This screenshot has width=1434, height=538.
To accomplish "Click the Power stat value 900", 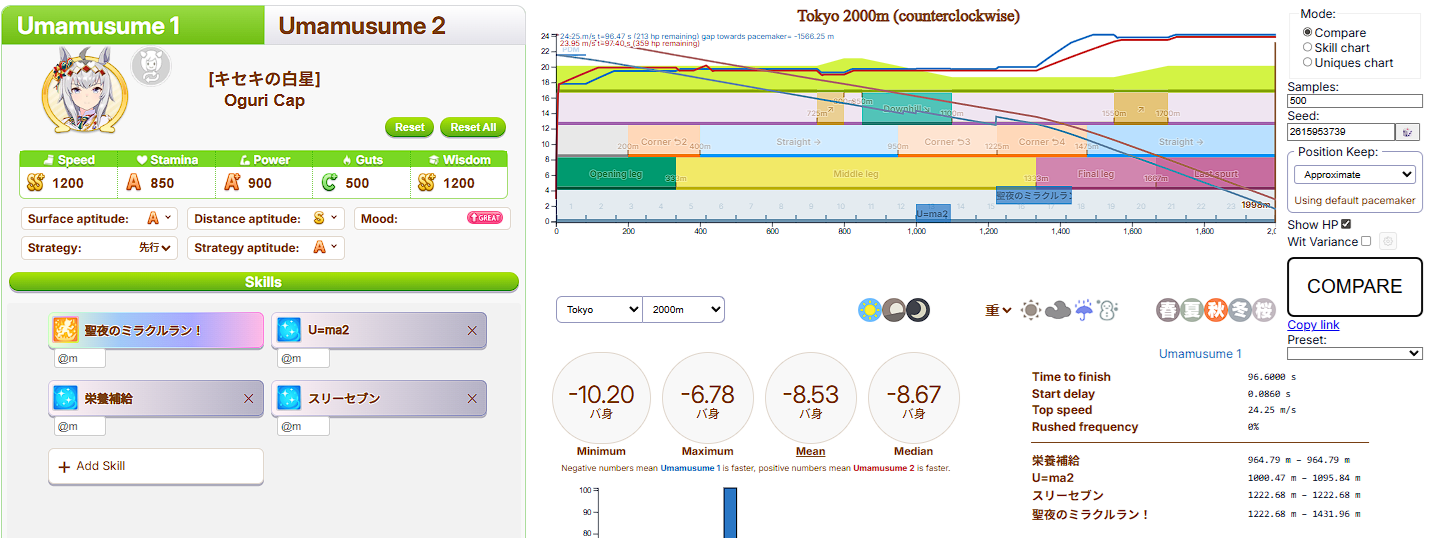I will point(260,183).
